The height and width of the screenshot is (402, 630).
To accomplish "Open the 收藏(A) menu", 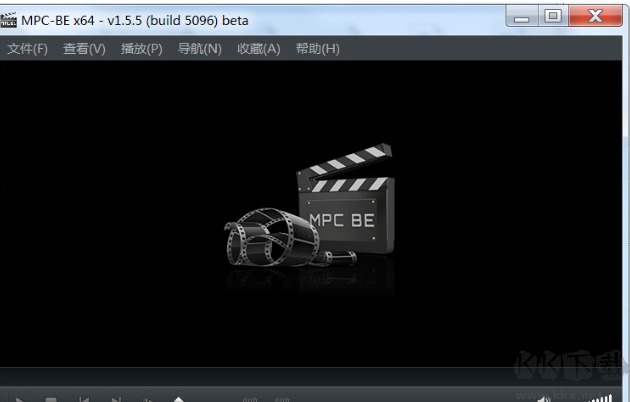I will (259, 49).
